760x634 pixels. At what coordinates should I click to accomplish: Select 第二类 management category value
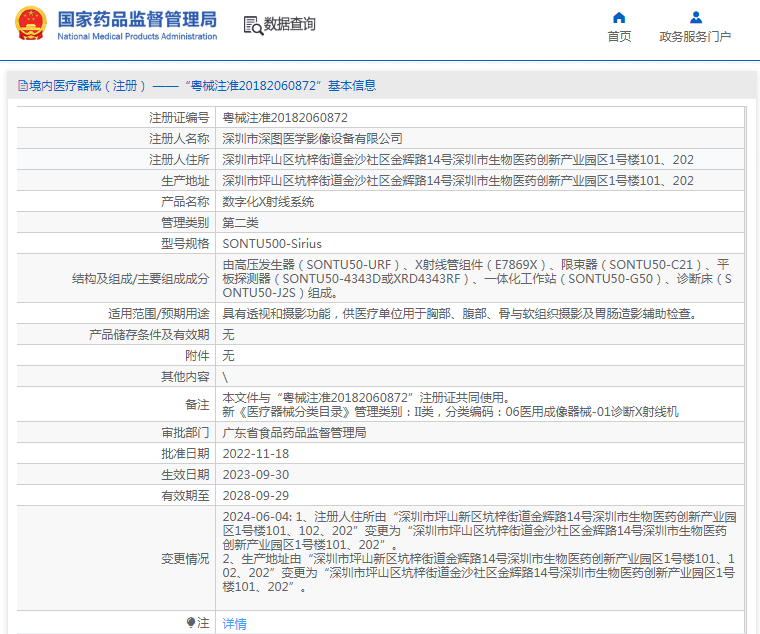240,222
